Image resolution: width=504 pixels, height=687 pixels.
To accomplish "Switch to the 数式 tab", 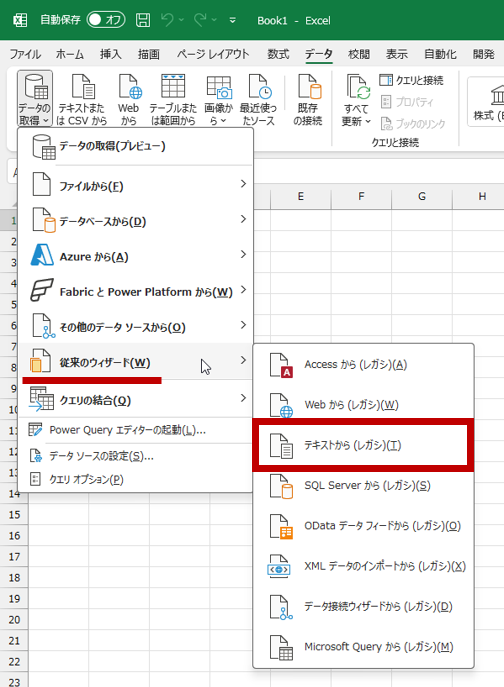I will coord(278,54).
